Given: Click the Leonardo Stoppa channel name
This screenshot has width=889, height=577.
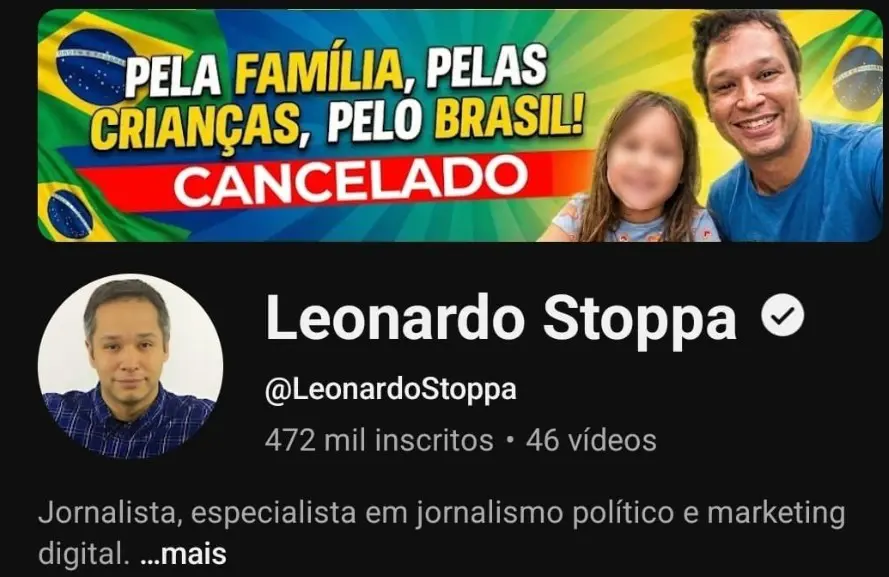Looking at the screenshot, I should tap(501, 319).
